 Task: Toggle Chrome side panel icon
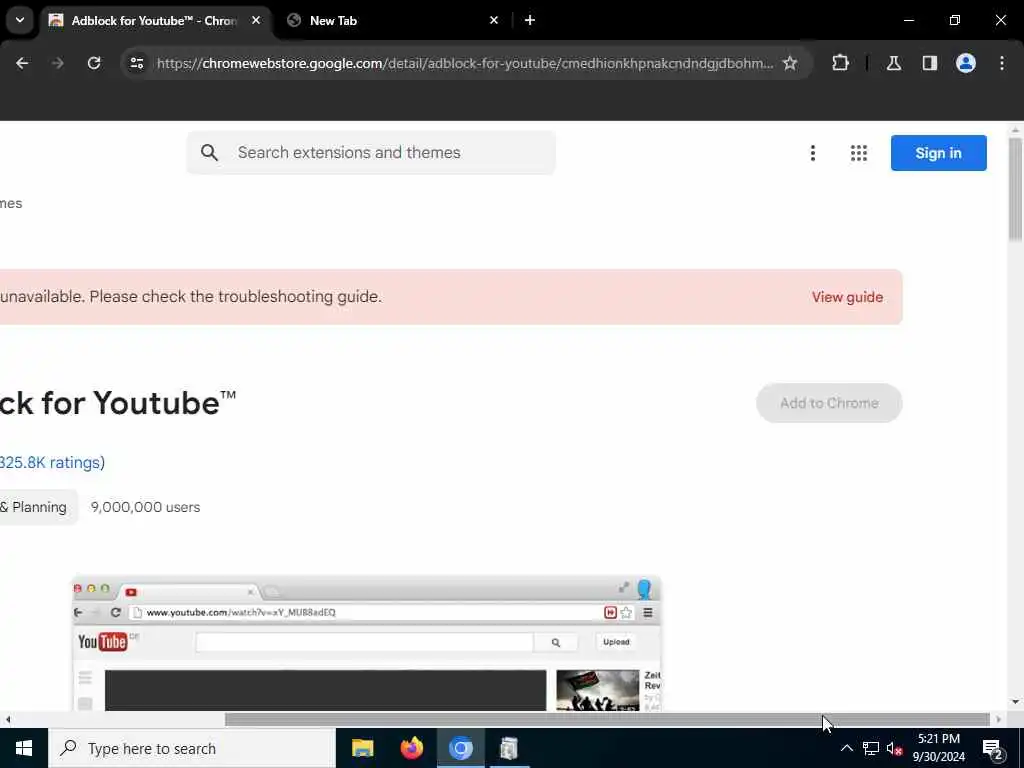(x=930, y=63)
